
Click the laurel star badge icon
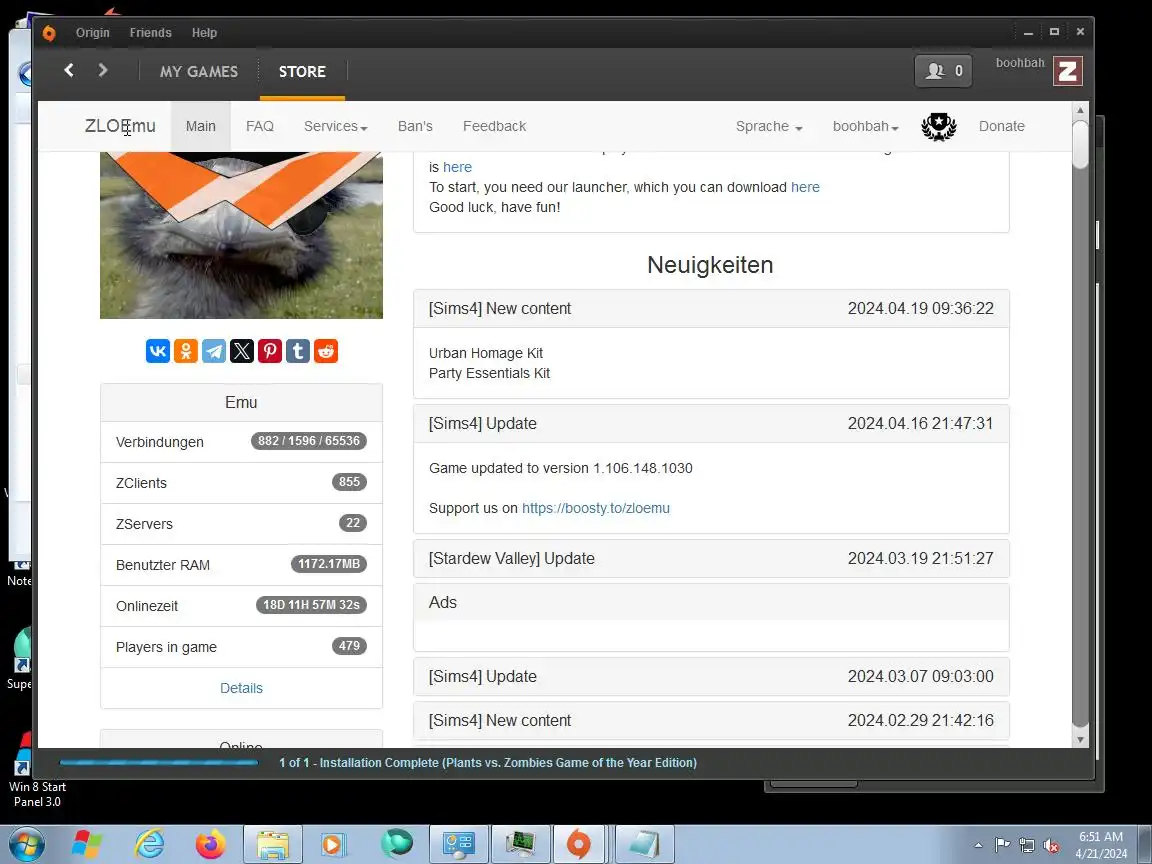pyautogui.click(x=939, y=126)
